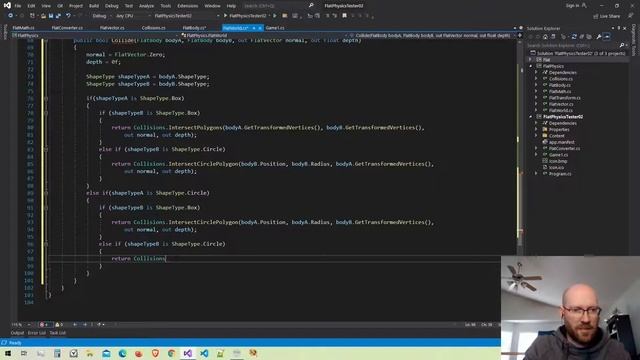
Task: Click the Solution Explorer Home icon
Action: 545,37
